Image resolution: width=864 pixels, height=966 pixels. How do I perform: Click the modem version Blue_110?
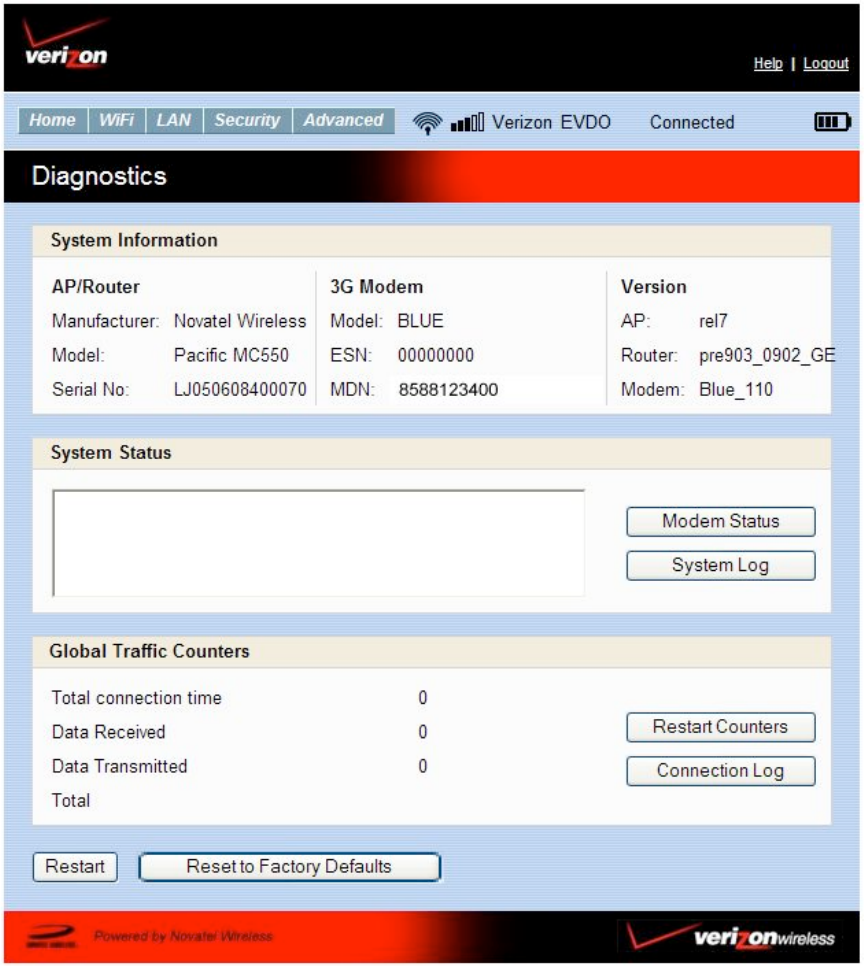pos(736,389)
